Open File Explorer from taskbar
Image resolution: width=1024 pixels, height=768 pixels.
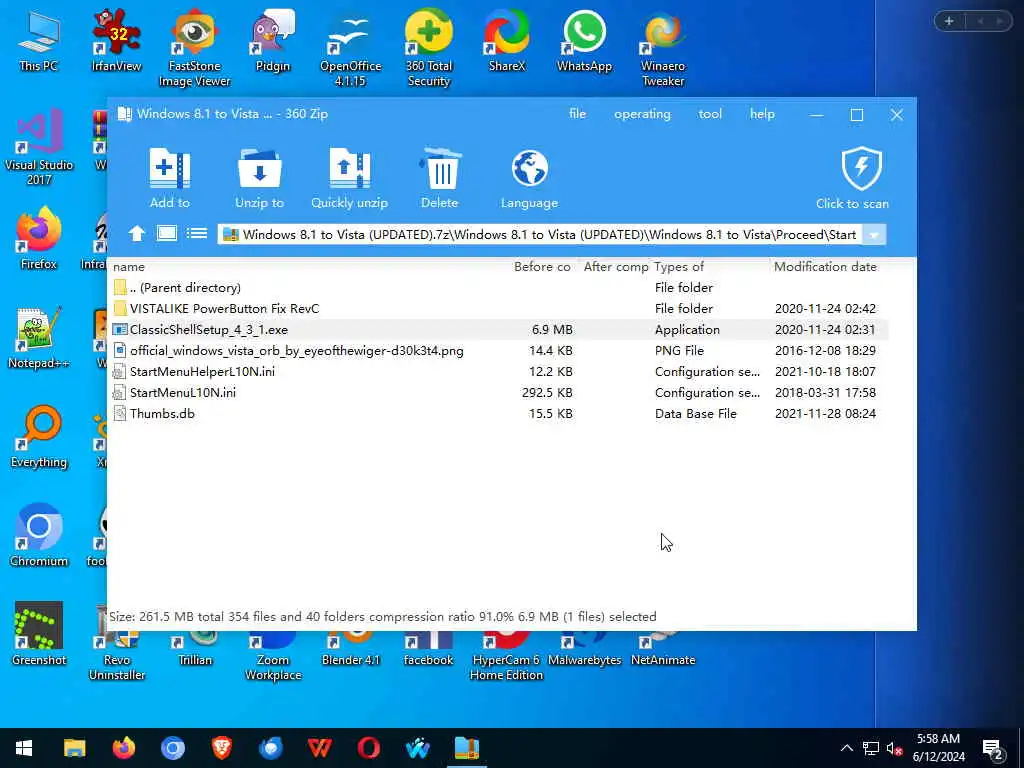74,748
